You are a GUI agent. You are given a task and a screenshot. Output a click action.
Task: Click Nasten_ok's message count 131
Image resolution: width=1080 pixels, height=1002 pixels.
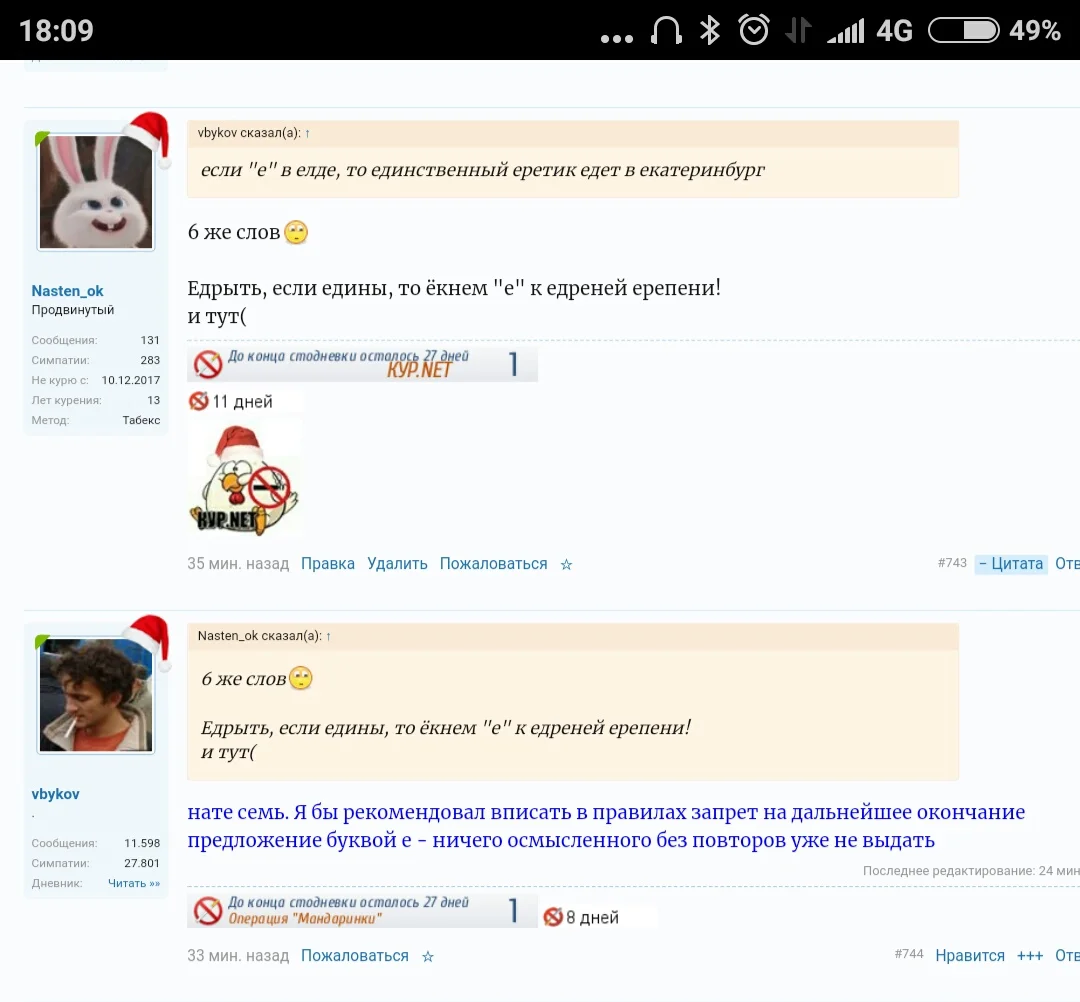(x=150, y=340)
